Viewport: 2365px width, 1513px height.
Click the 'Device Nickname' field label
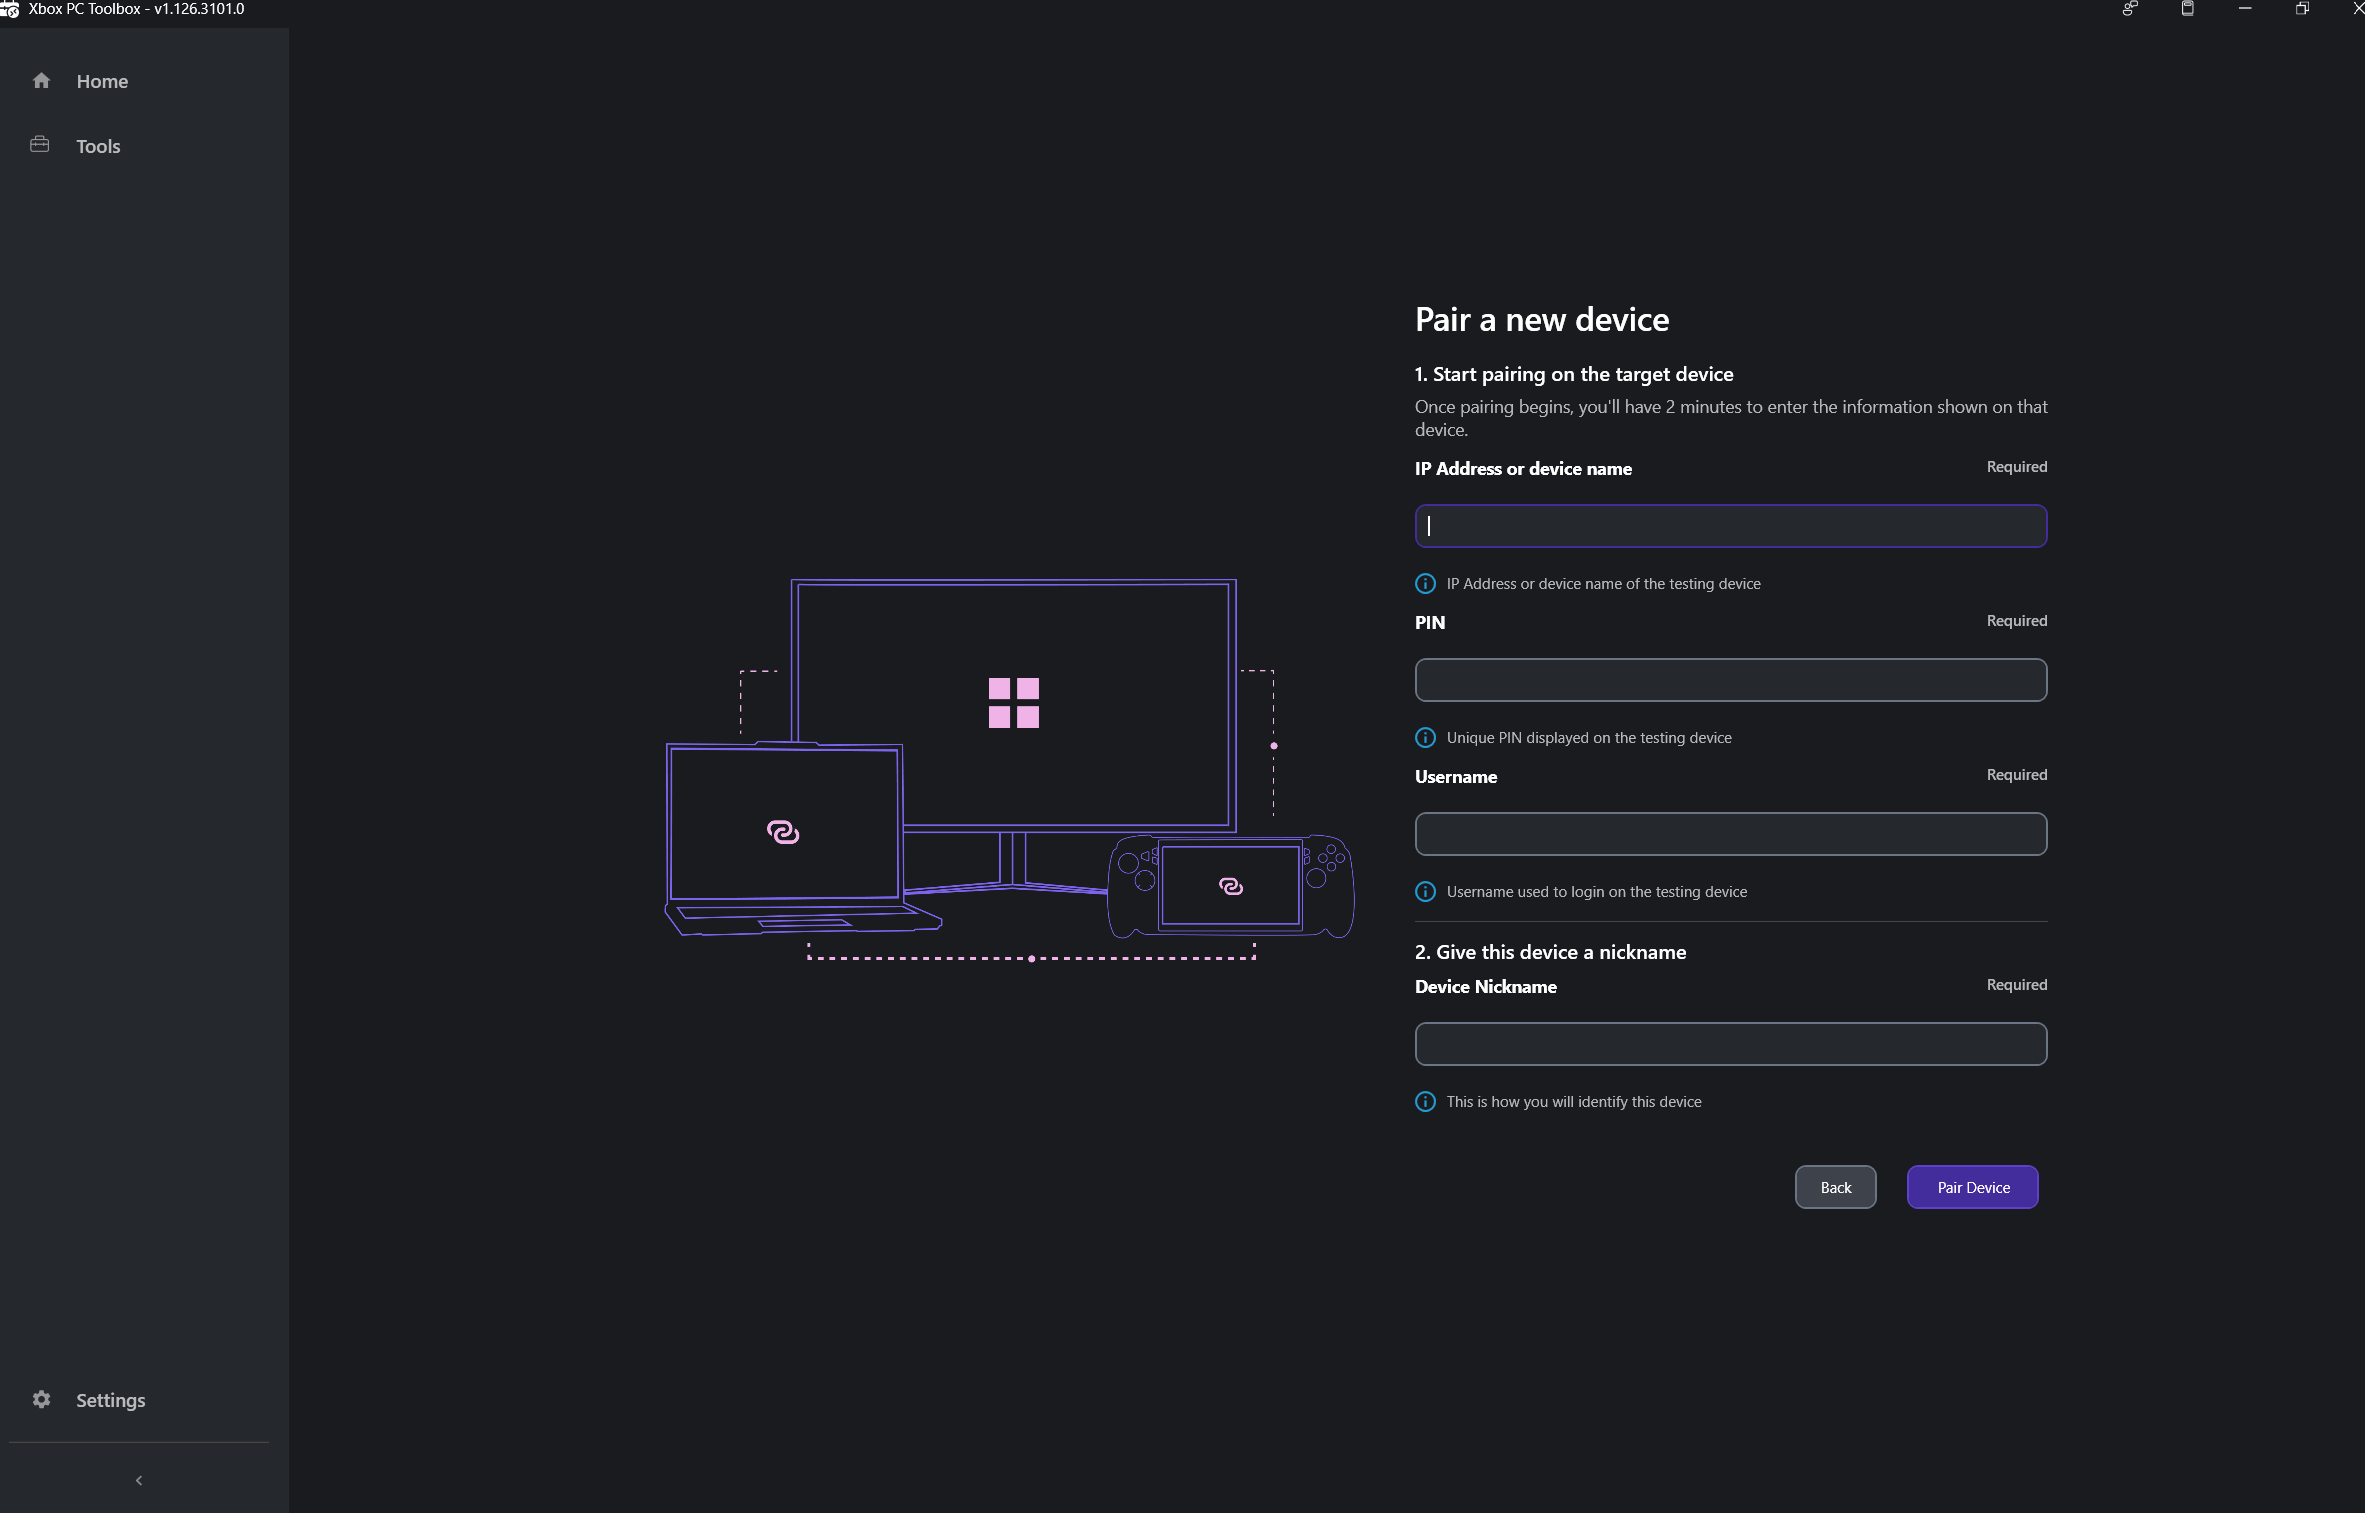click(x=1486, y=987)
